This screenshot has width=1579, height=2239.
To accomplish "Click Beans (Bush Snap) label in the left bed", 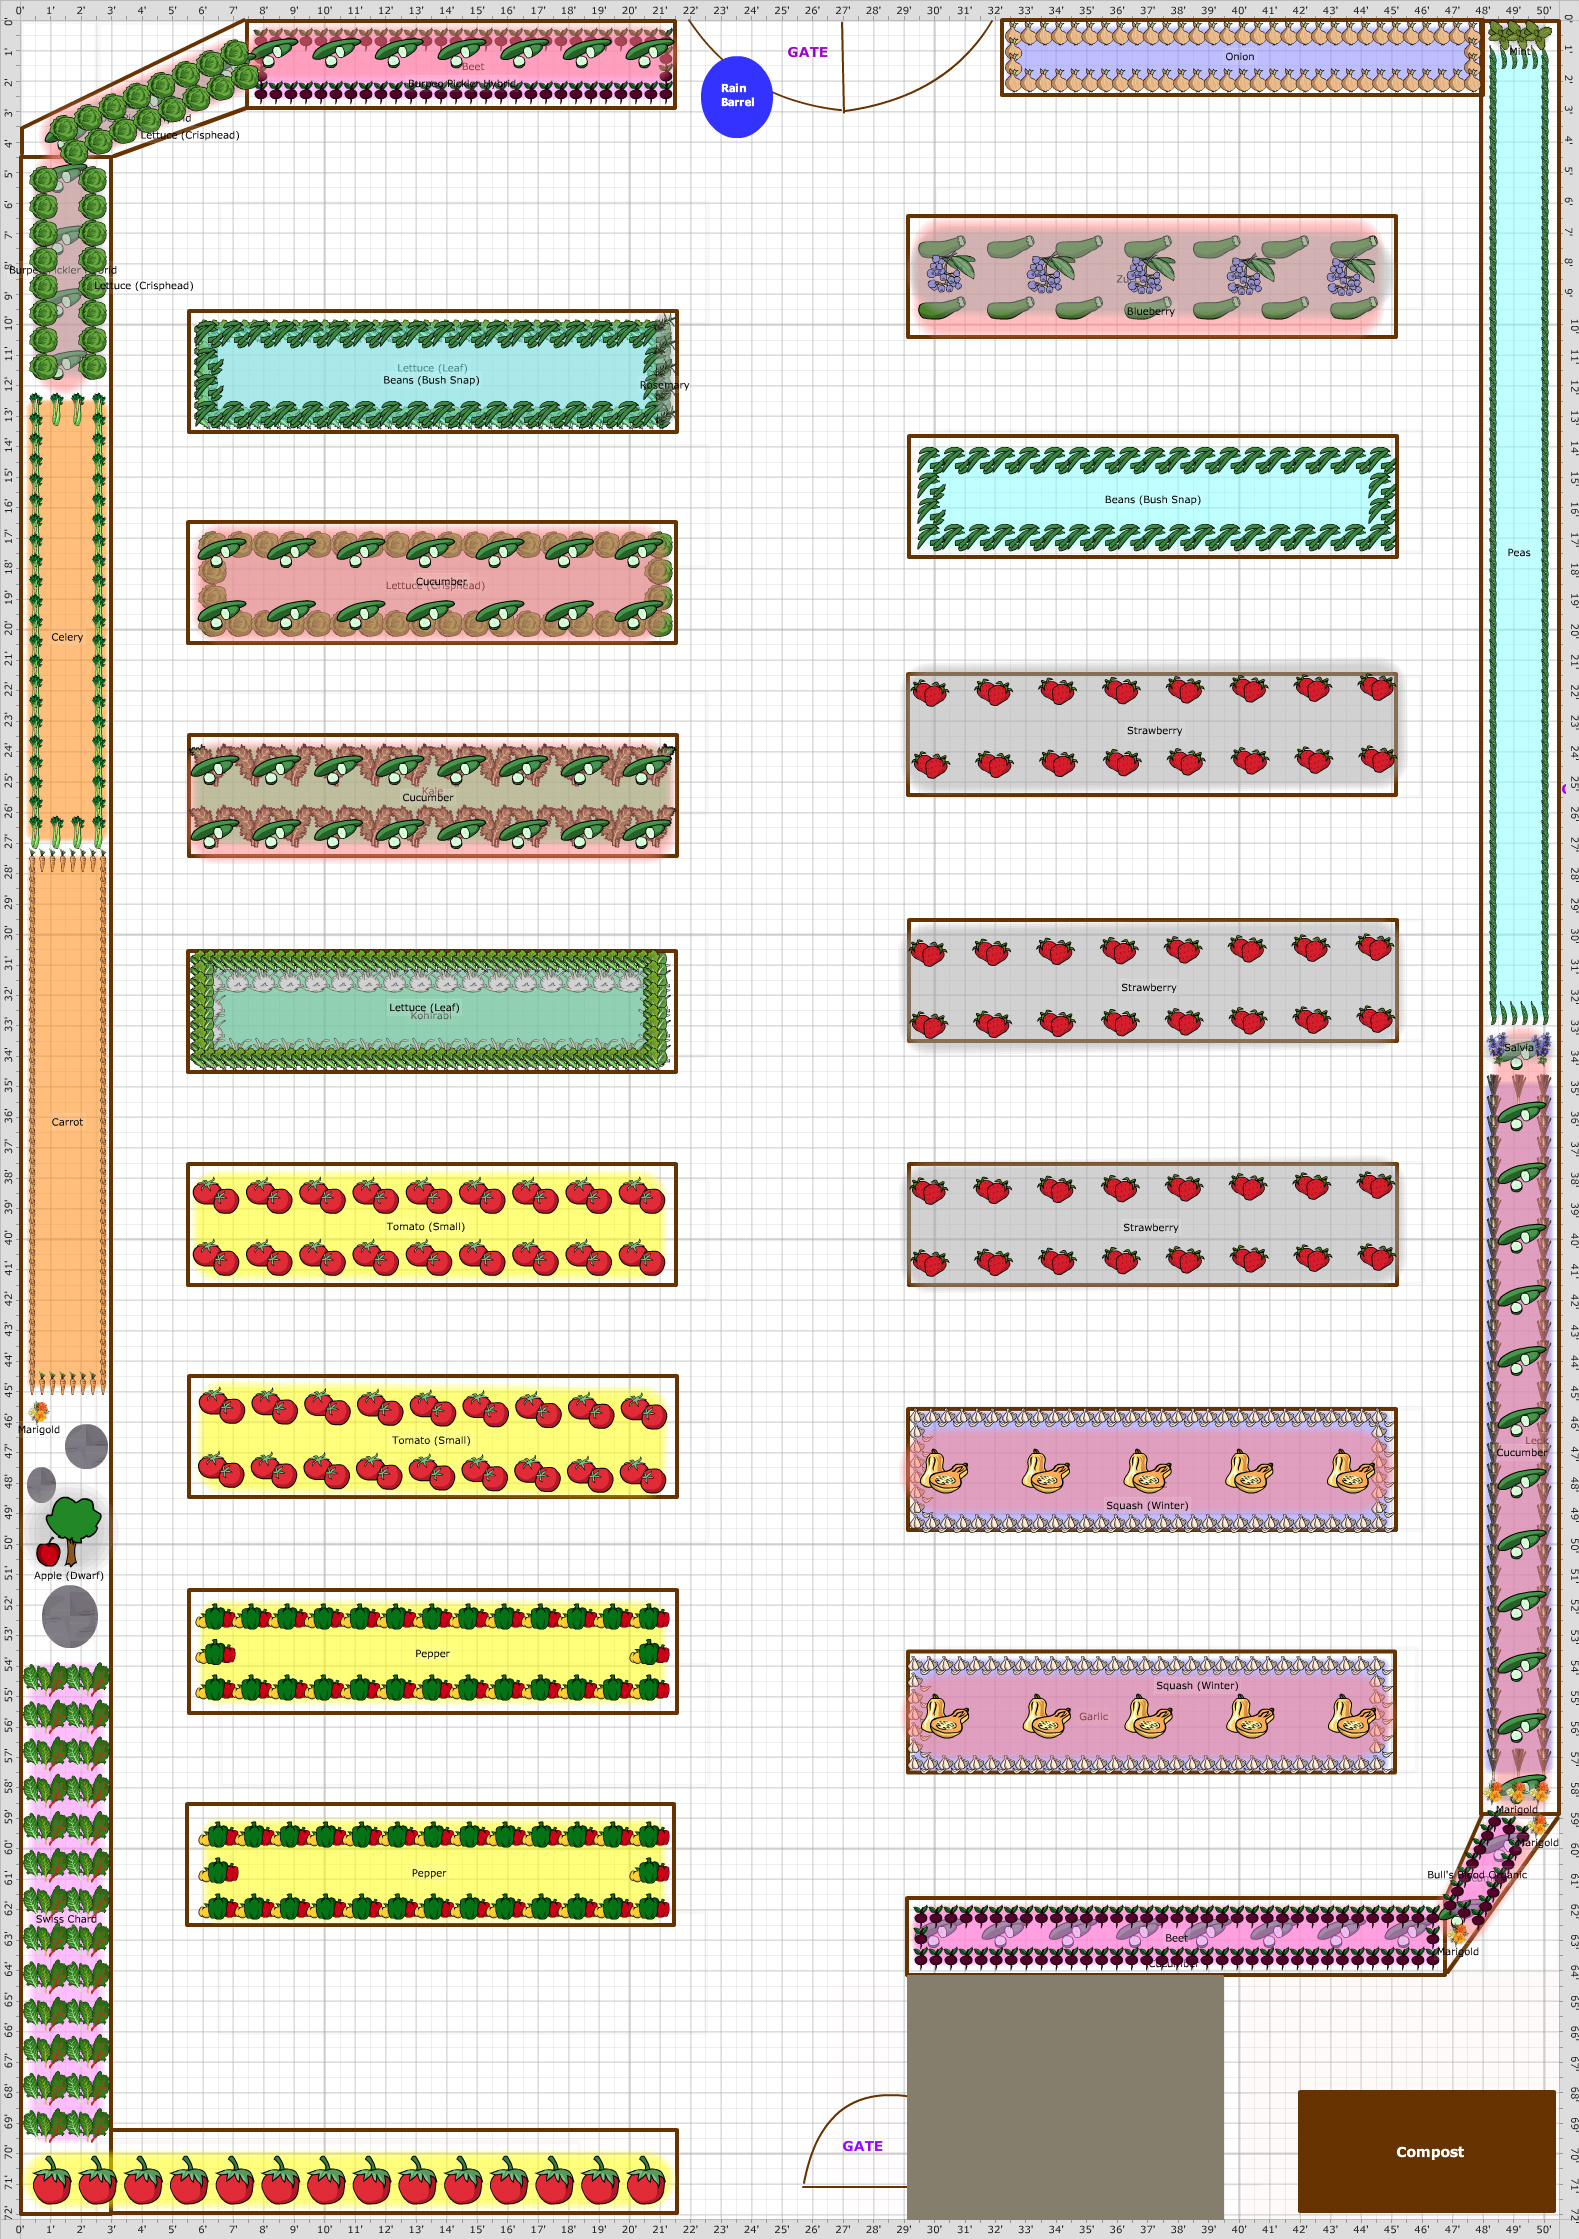I will (431, 380).
